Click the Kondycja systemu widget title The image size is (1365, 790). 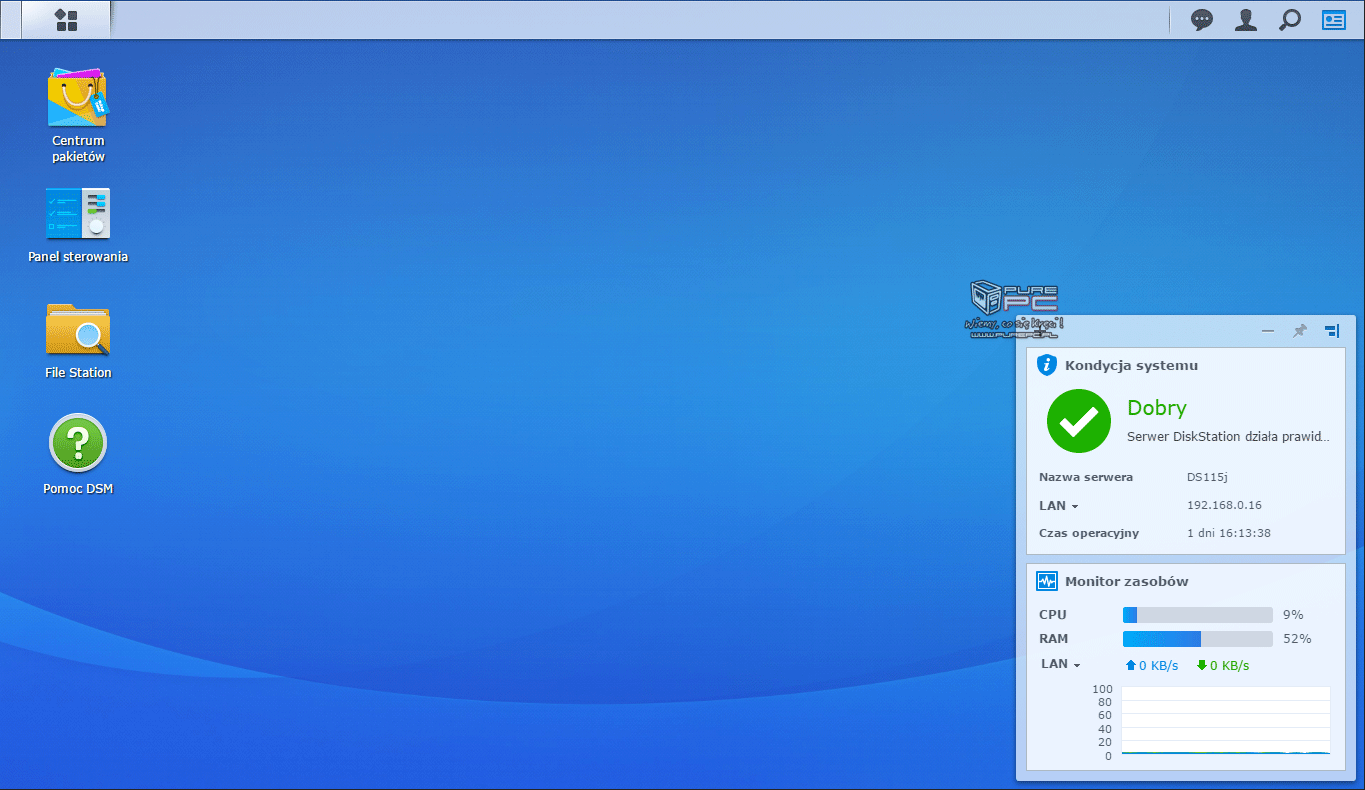1131,366
